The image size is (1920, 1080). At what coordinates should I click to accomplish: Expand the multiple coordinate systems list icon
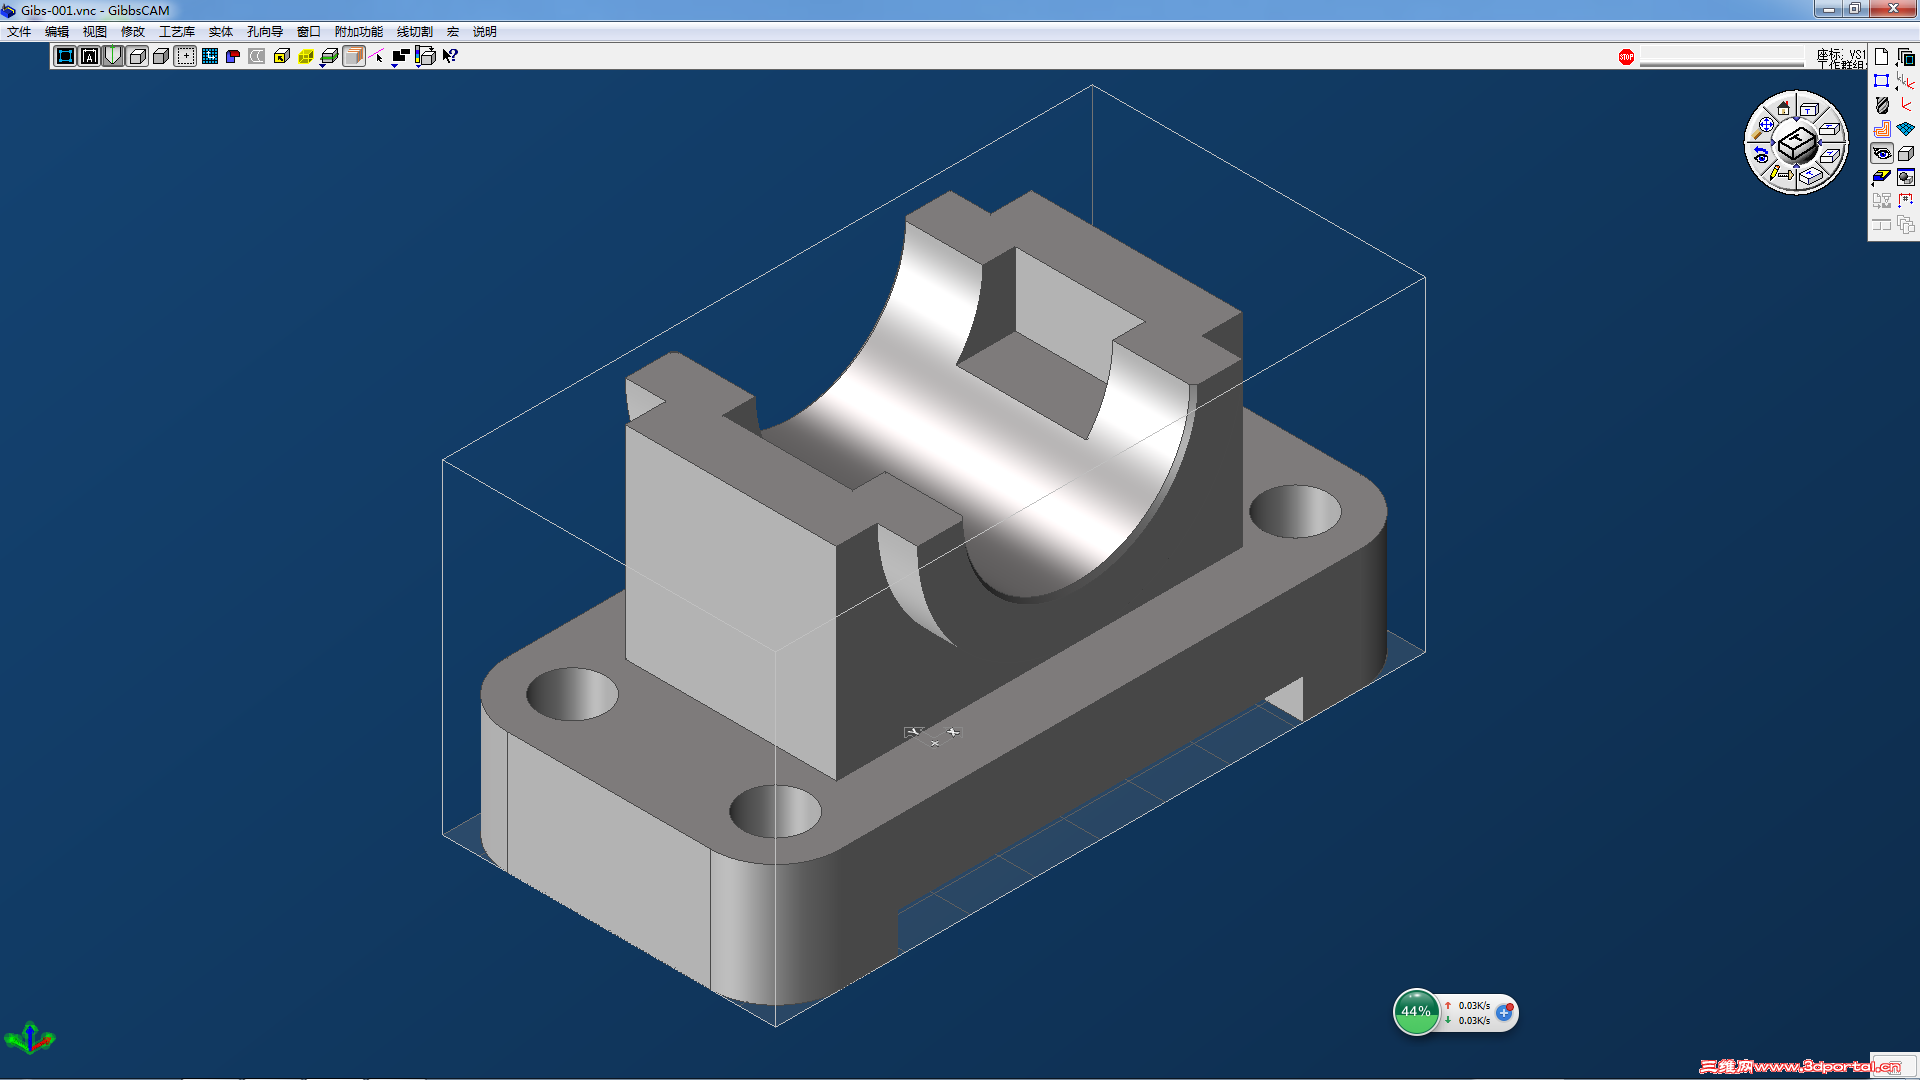pos(1905,81)
